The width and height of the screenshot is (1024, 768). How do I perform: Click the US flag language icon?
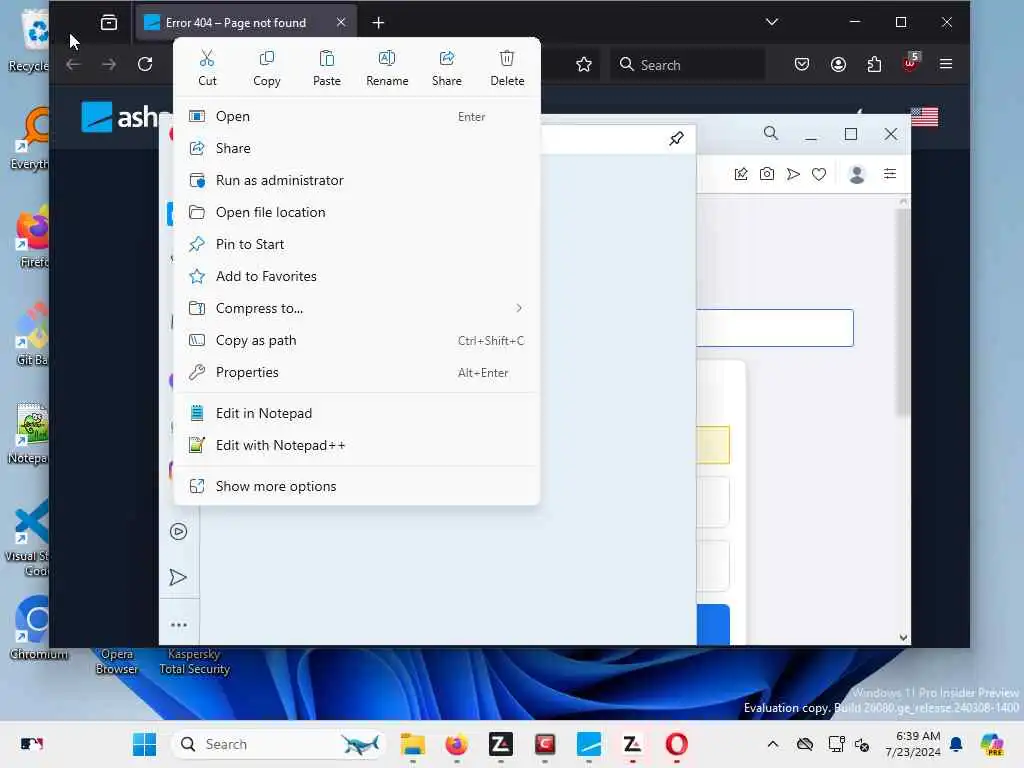point(925,117)
